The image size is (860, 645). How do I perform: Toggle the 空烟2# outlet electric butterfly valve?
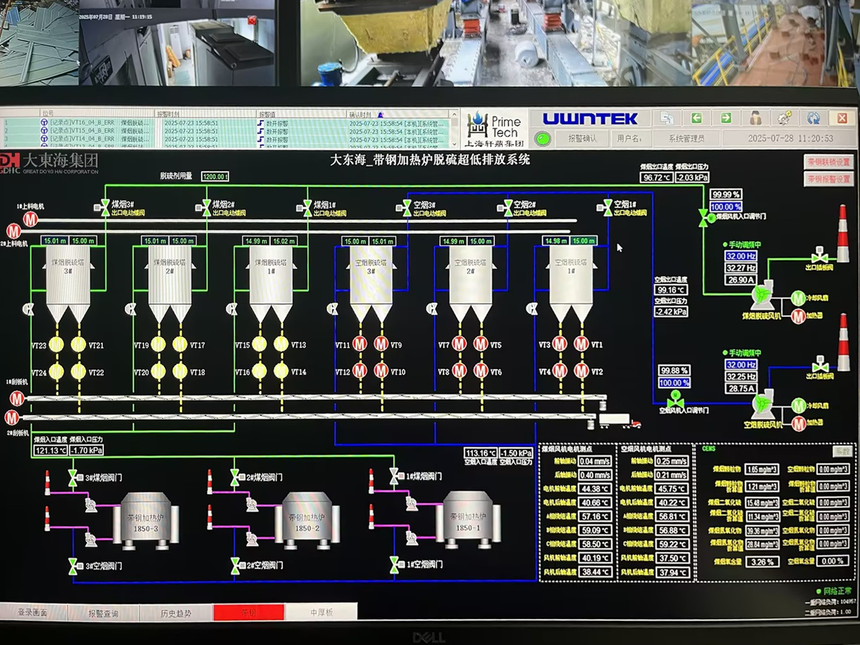click(507, 208)
